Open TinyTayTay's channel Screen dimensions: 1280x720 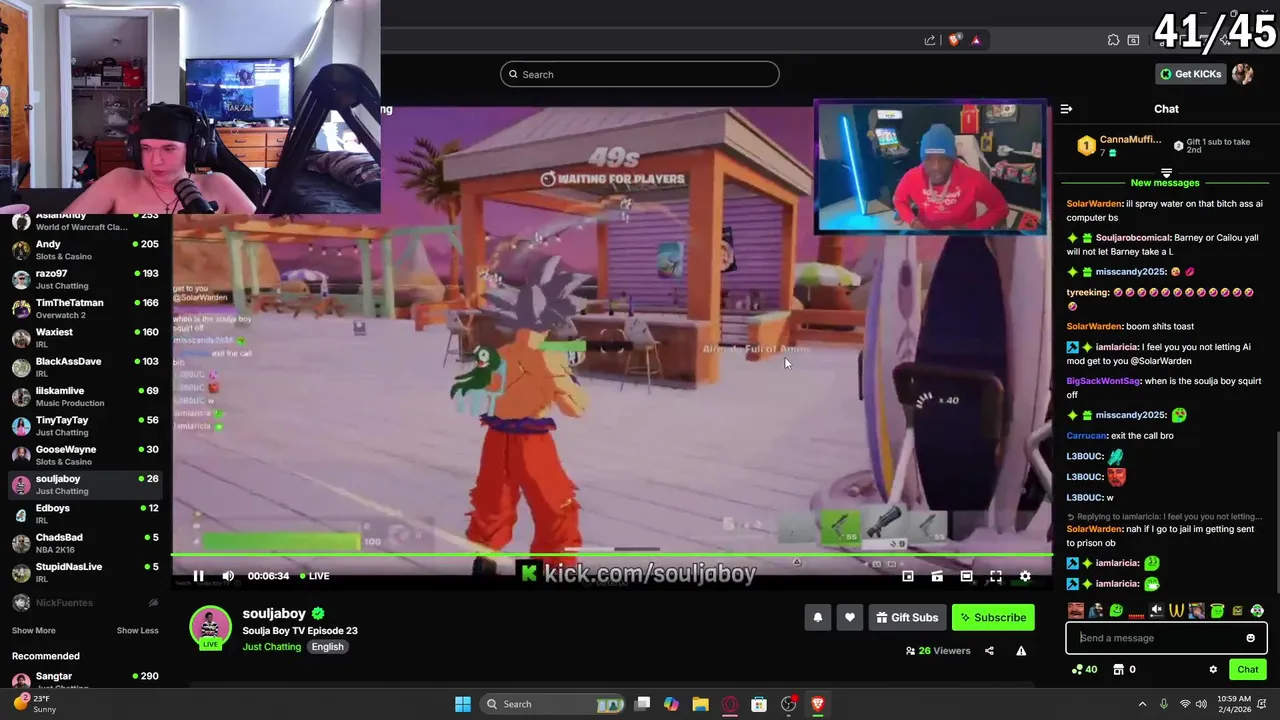85,426
